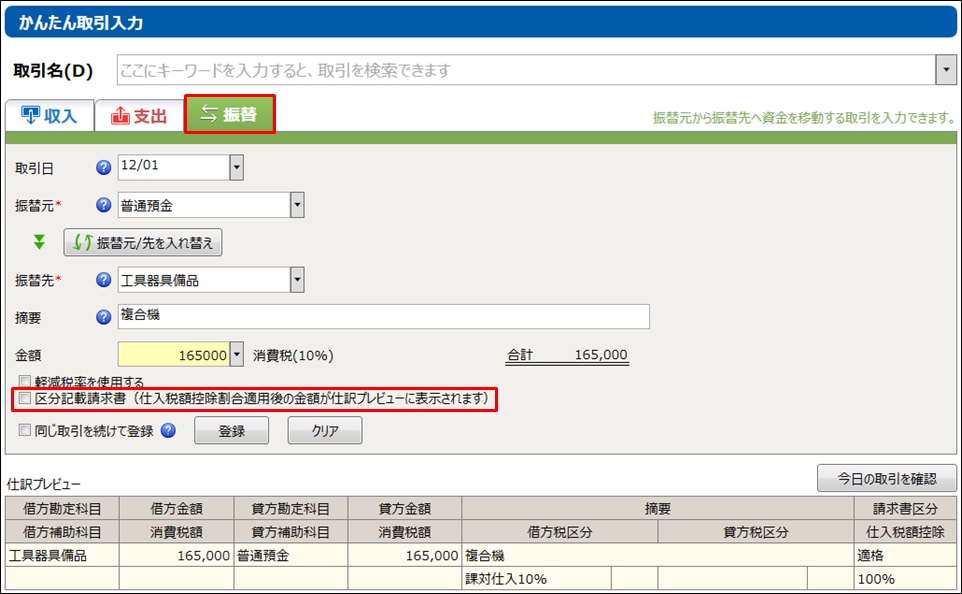Select the 振替 tab
The width and height of the screenshot is (962, 594).
(x=229, y=114)
